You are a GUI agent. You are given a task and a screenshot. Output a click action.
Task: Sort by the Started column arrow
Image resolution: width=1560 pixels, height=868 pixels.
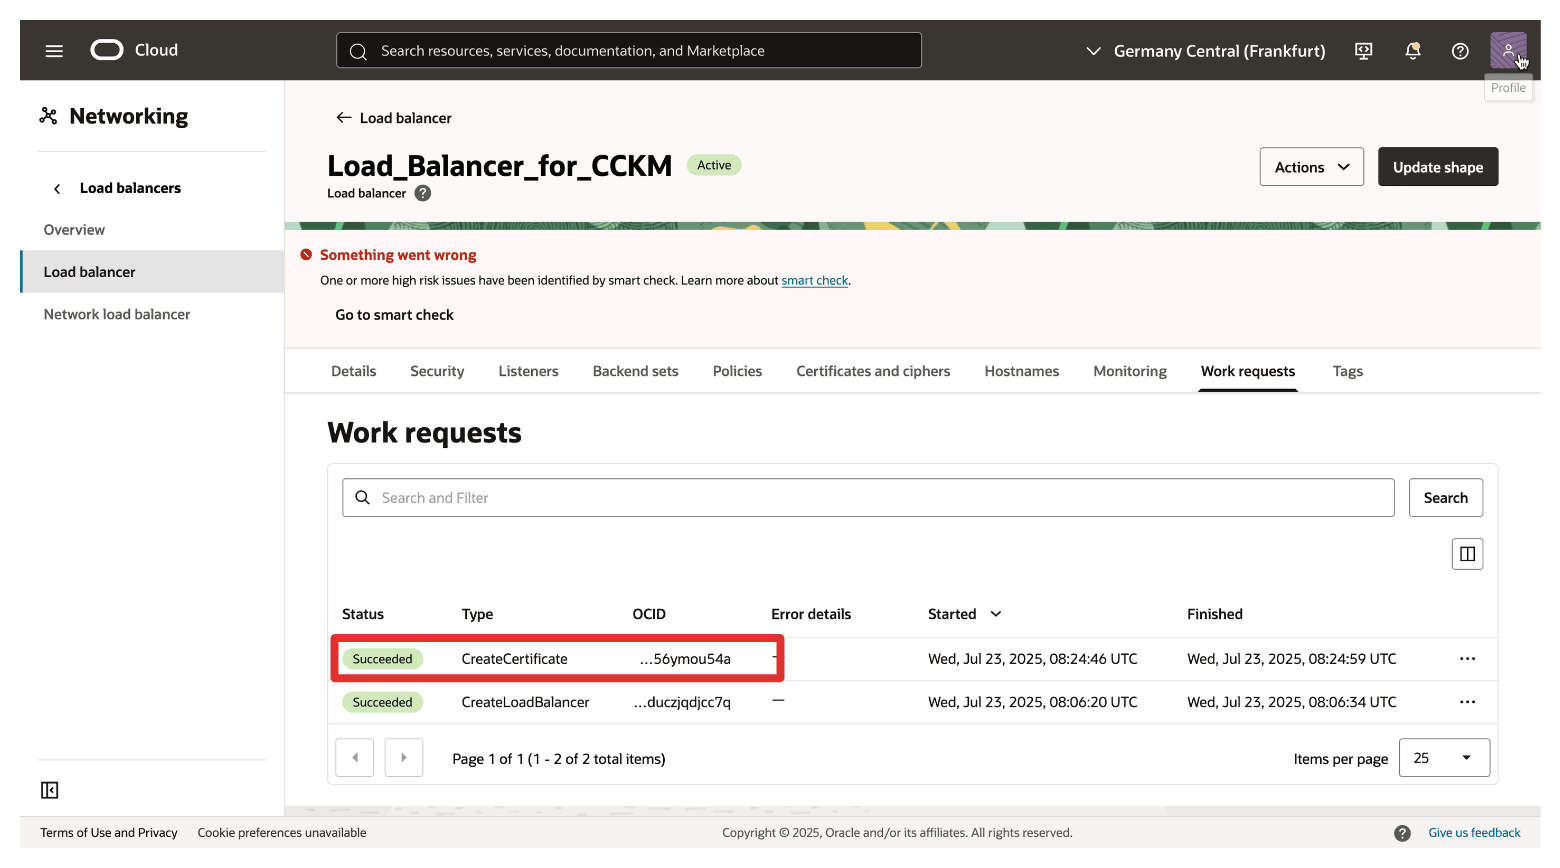click(996, 614)
